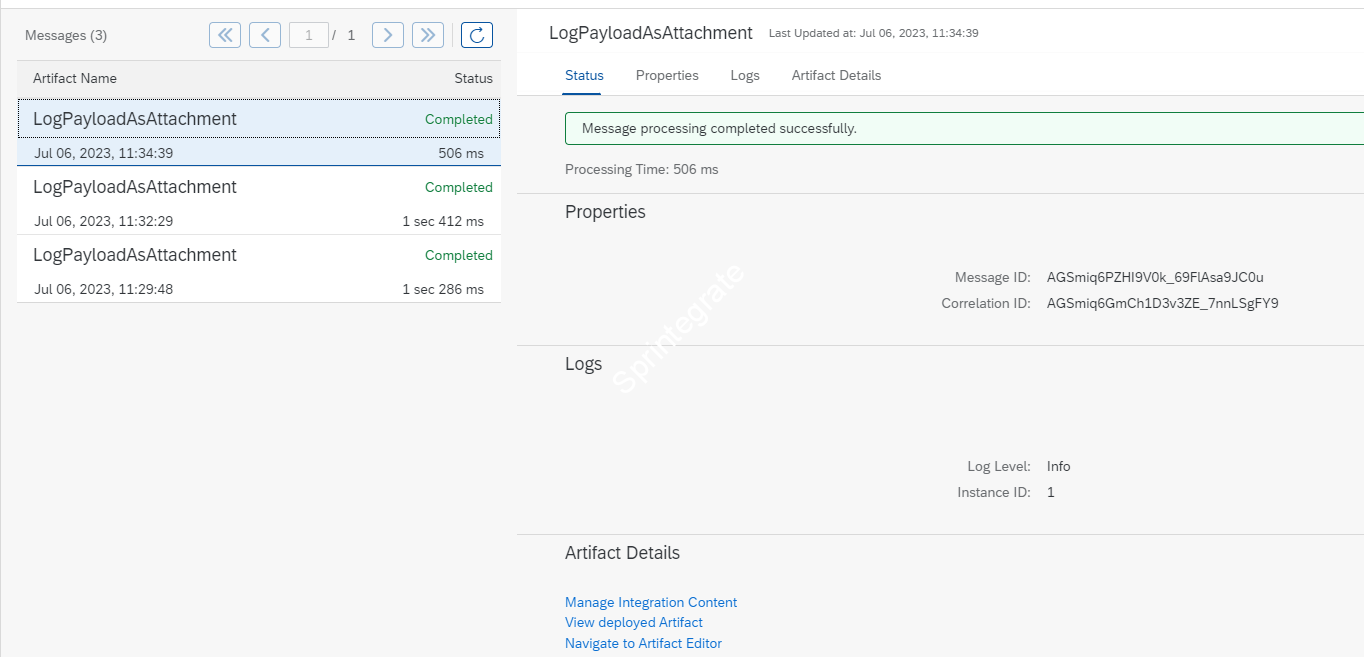The width and height of the screenshot is (1364, 657).
Task: Click the Completed status of first message
Action: pos(458,119)
